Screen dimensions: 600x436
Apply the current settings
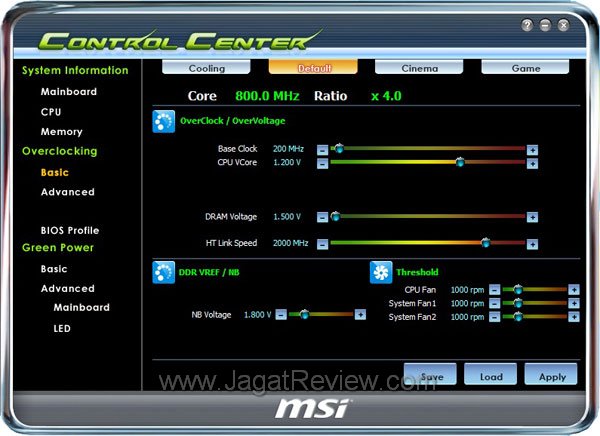click(x=551, y=374)
